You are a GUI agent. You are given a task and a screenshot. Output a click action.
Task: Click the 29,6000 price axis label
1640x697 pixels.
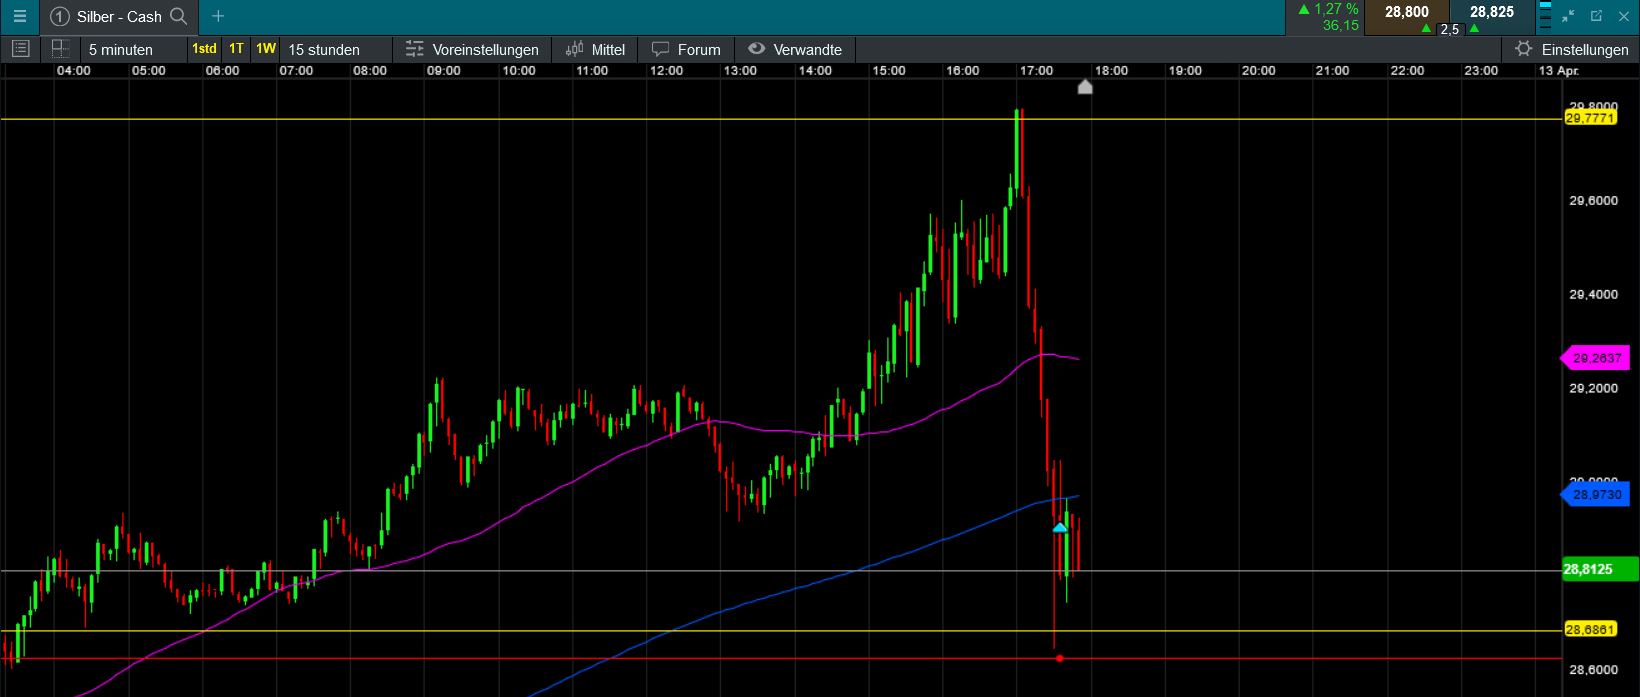[1593, 200]
